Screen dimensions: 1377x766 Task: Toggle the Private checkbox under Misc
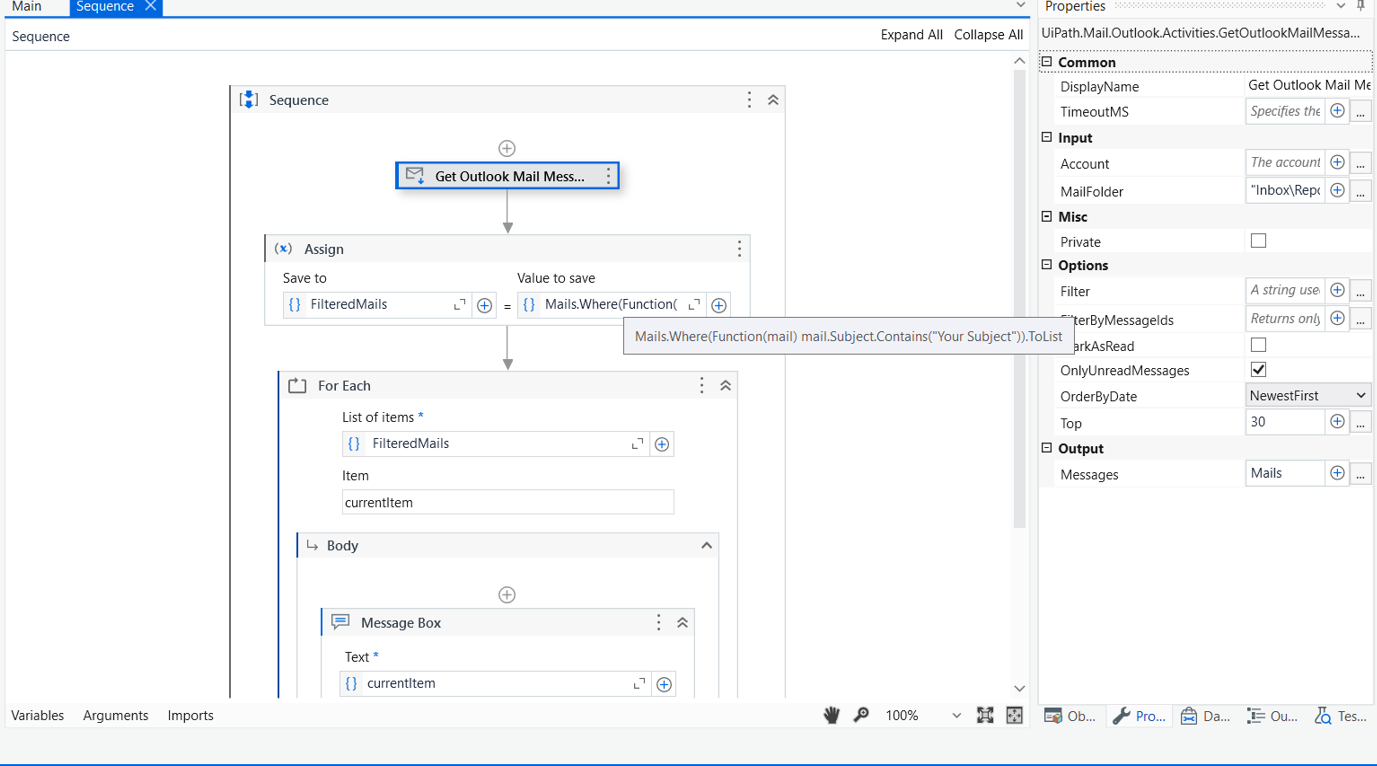1258,240
